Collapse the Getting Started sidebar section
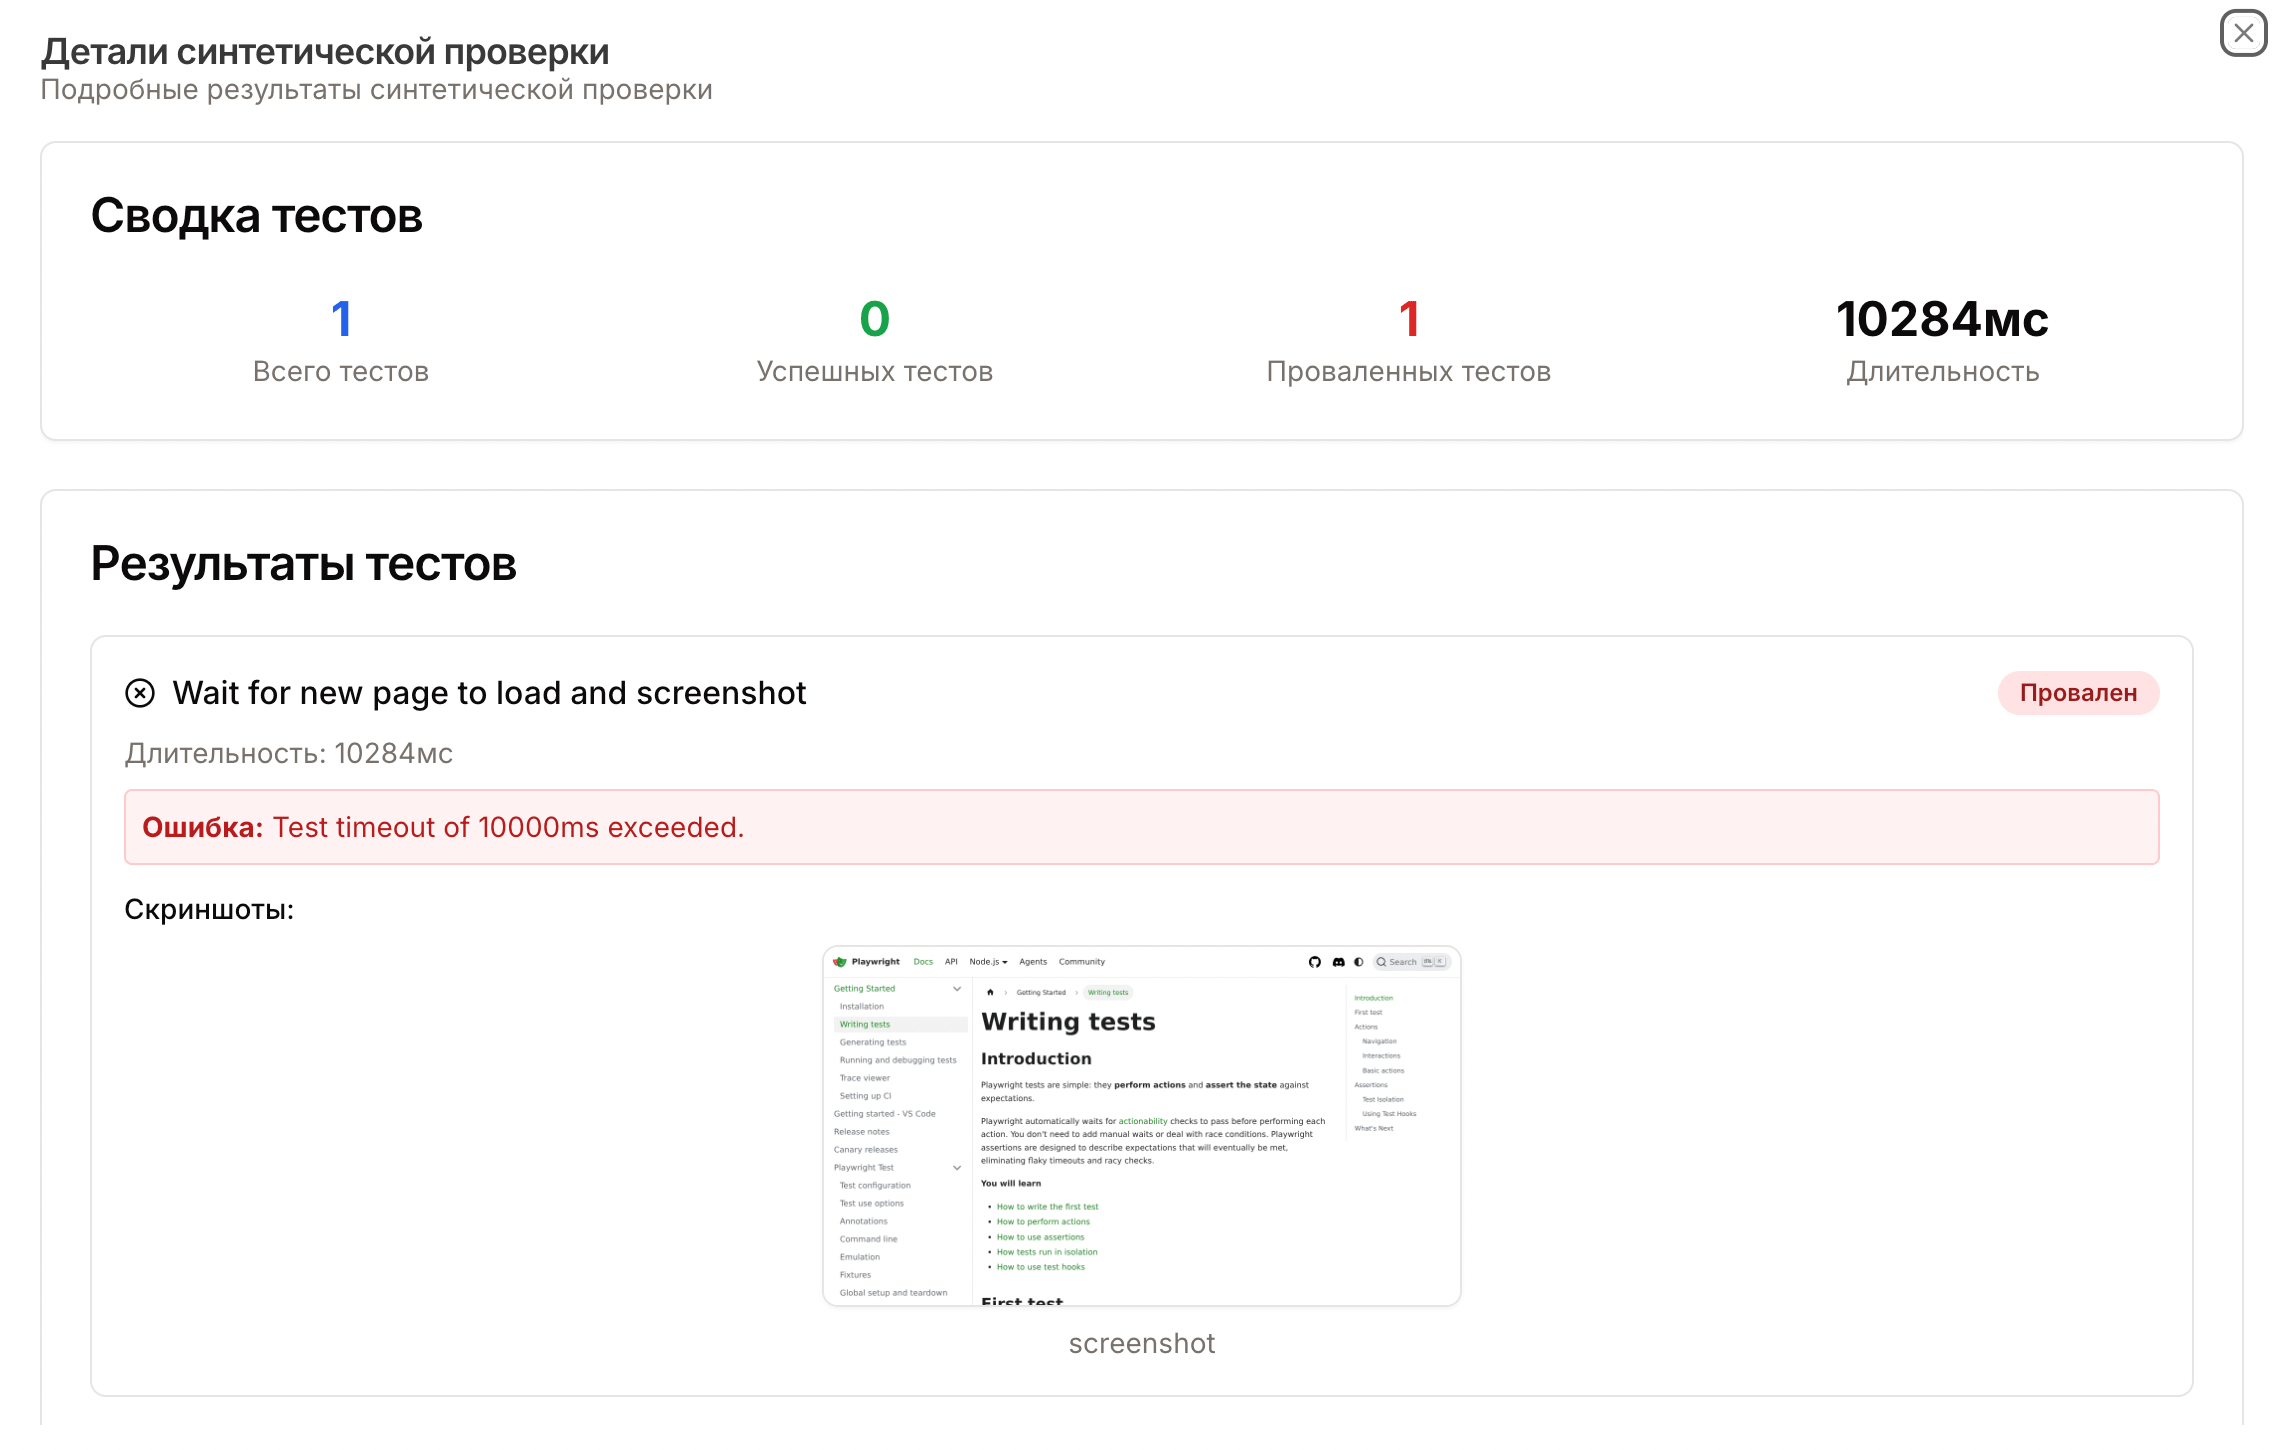The height and width of the screenshot is (1450, 2276). [957, 988]
